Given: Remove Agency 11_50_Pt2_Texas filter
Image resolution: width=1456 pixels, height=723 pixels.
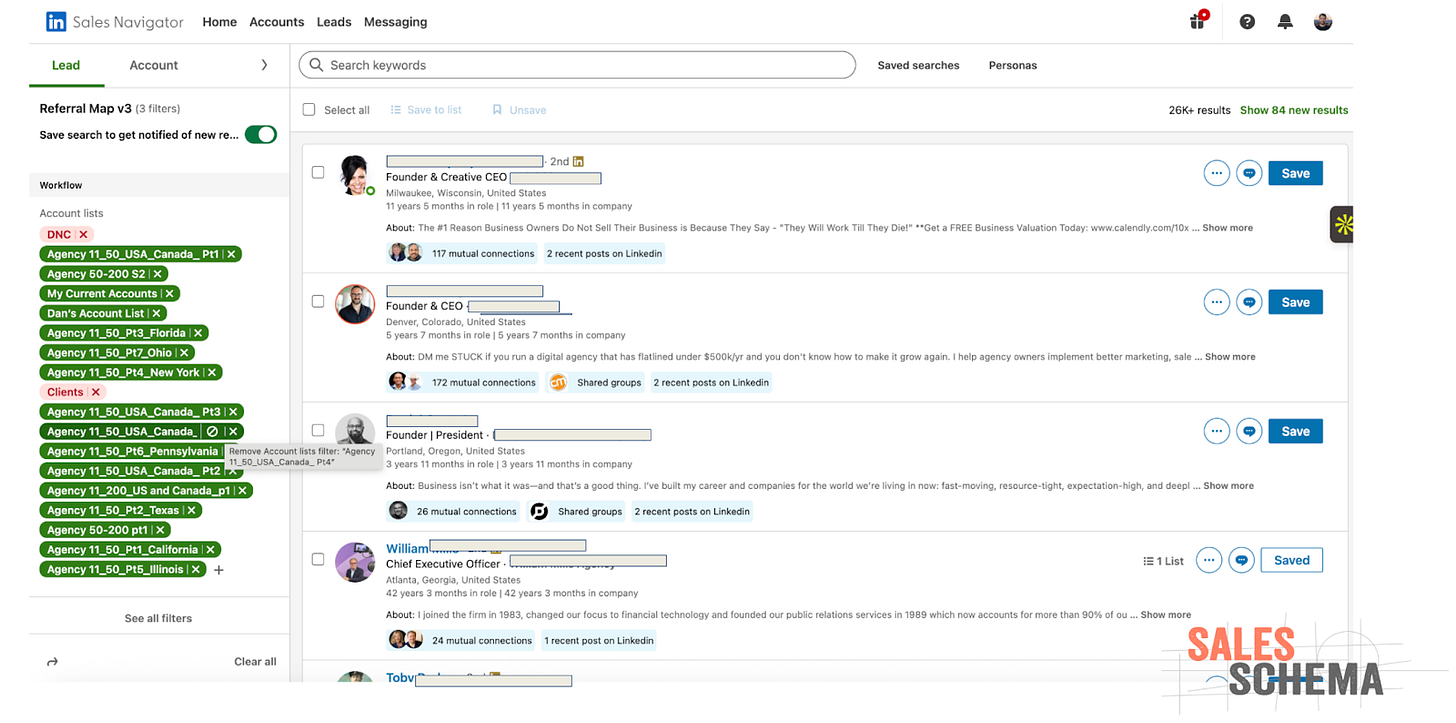Looking at the screenshot, I should [x=192, y=510].
